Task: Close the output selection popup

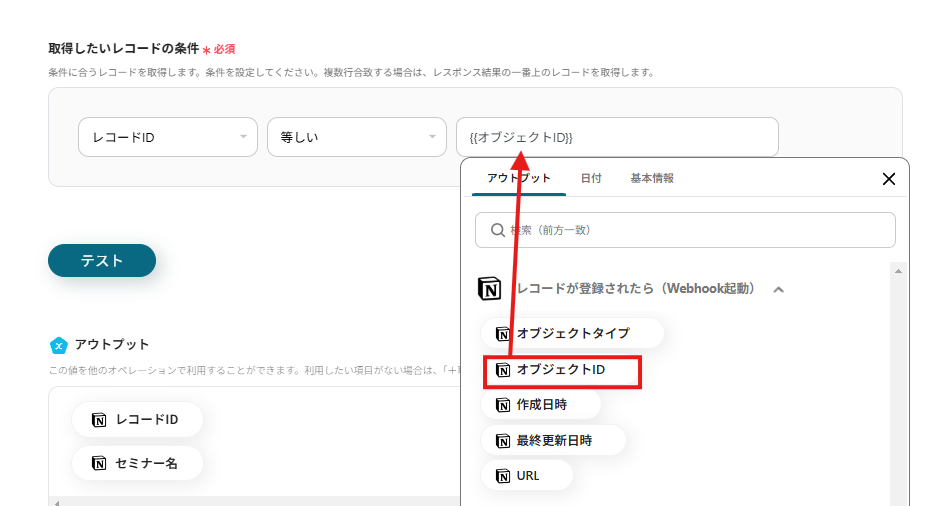Action: (889, 179)
